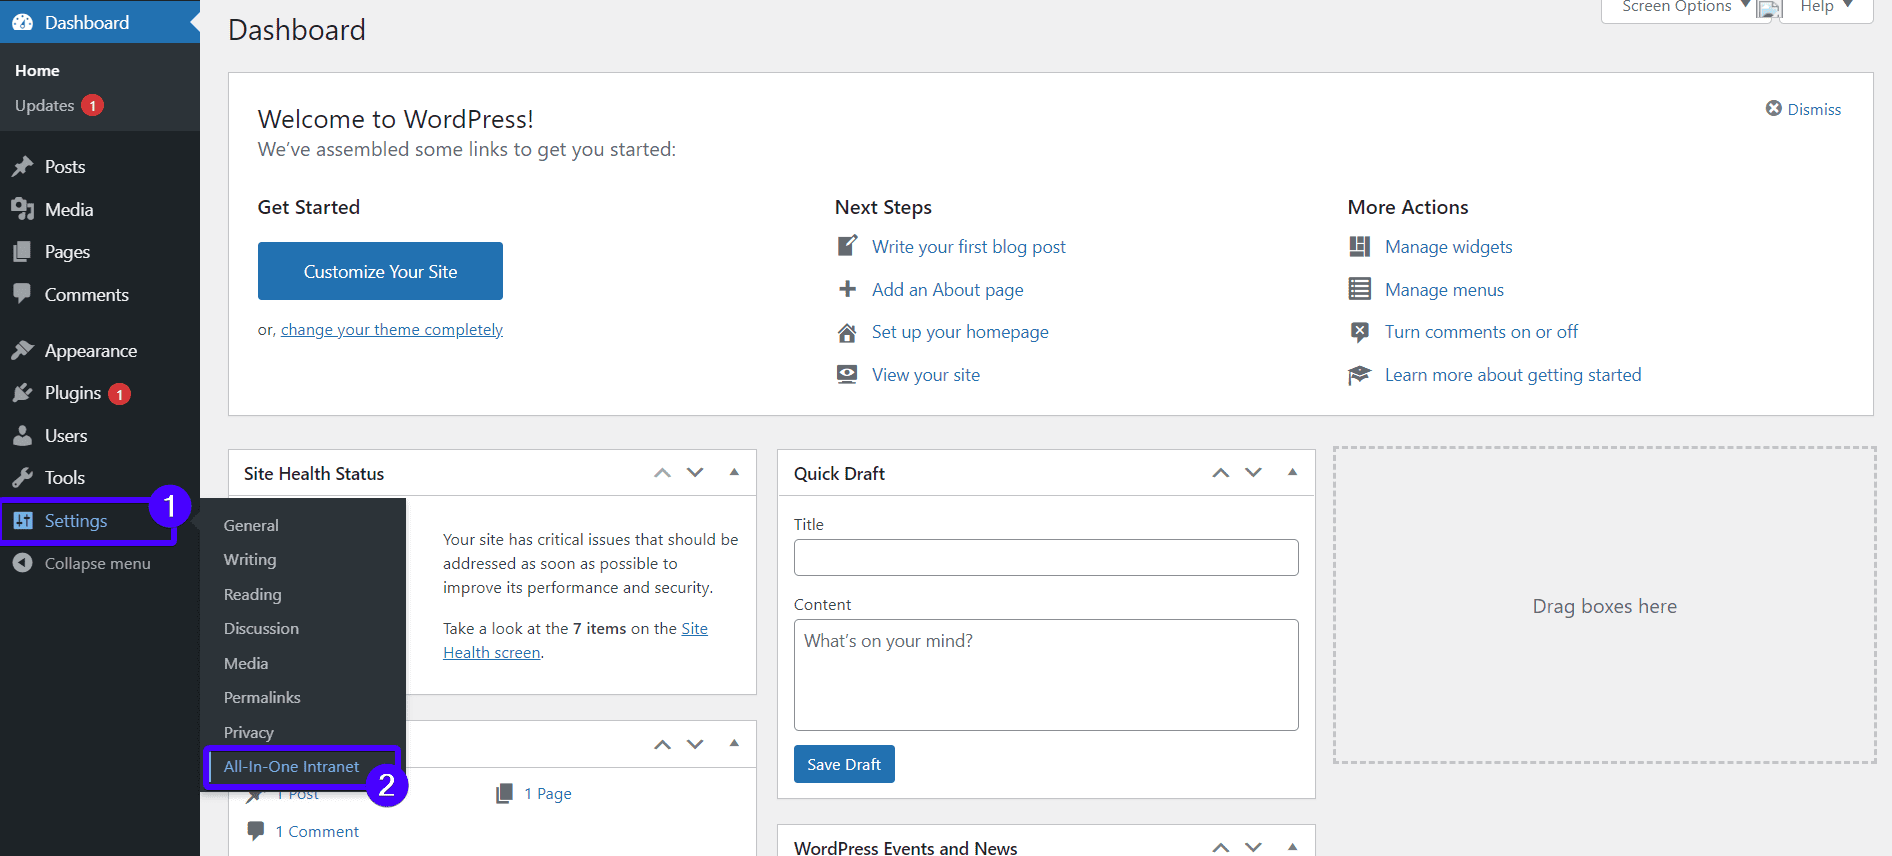Click the comment bubble beside 1 Comment
Viewport: 1892px width, 856px height.
click(x=256, y=831)
